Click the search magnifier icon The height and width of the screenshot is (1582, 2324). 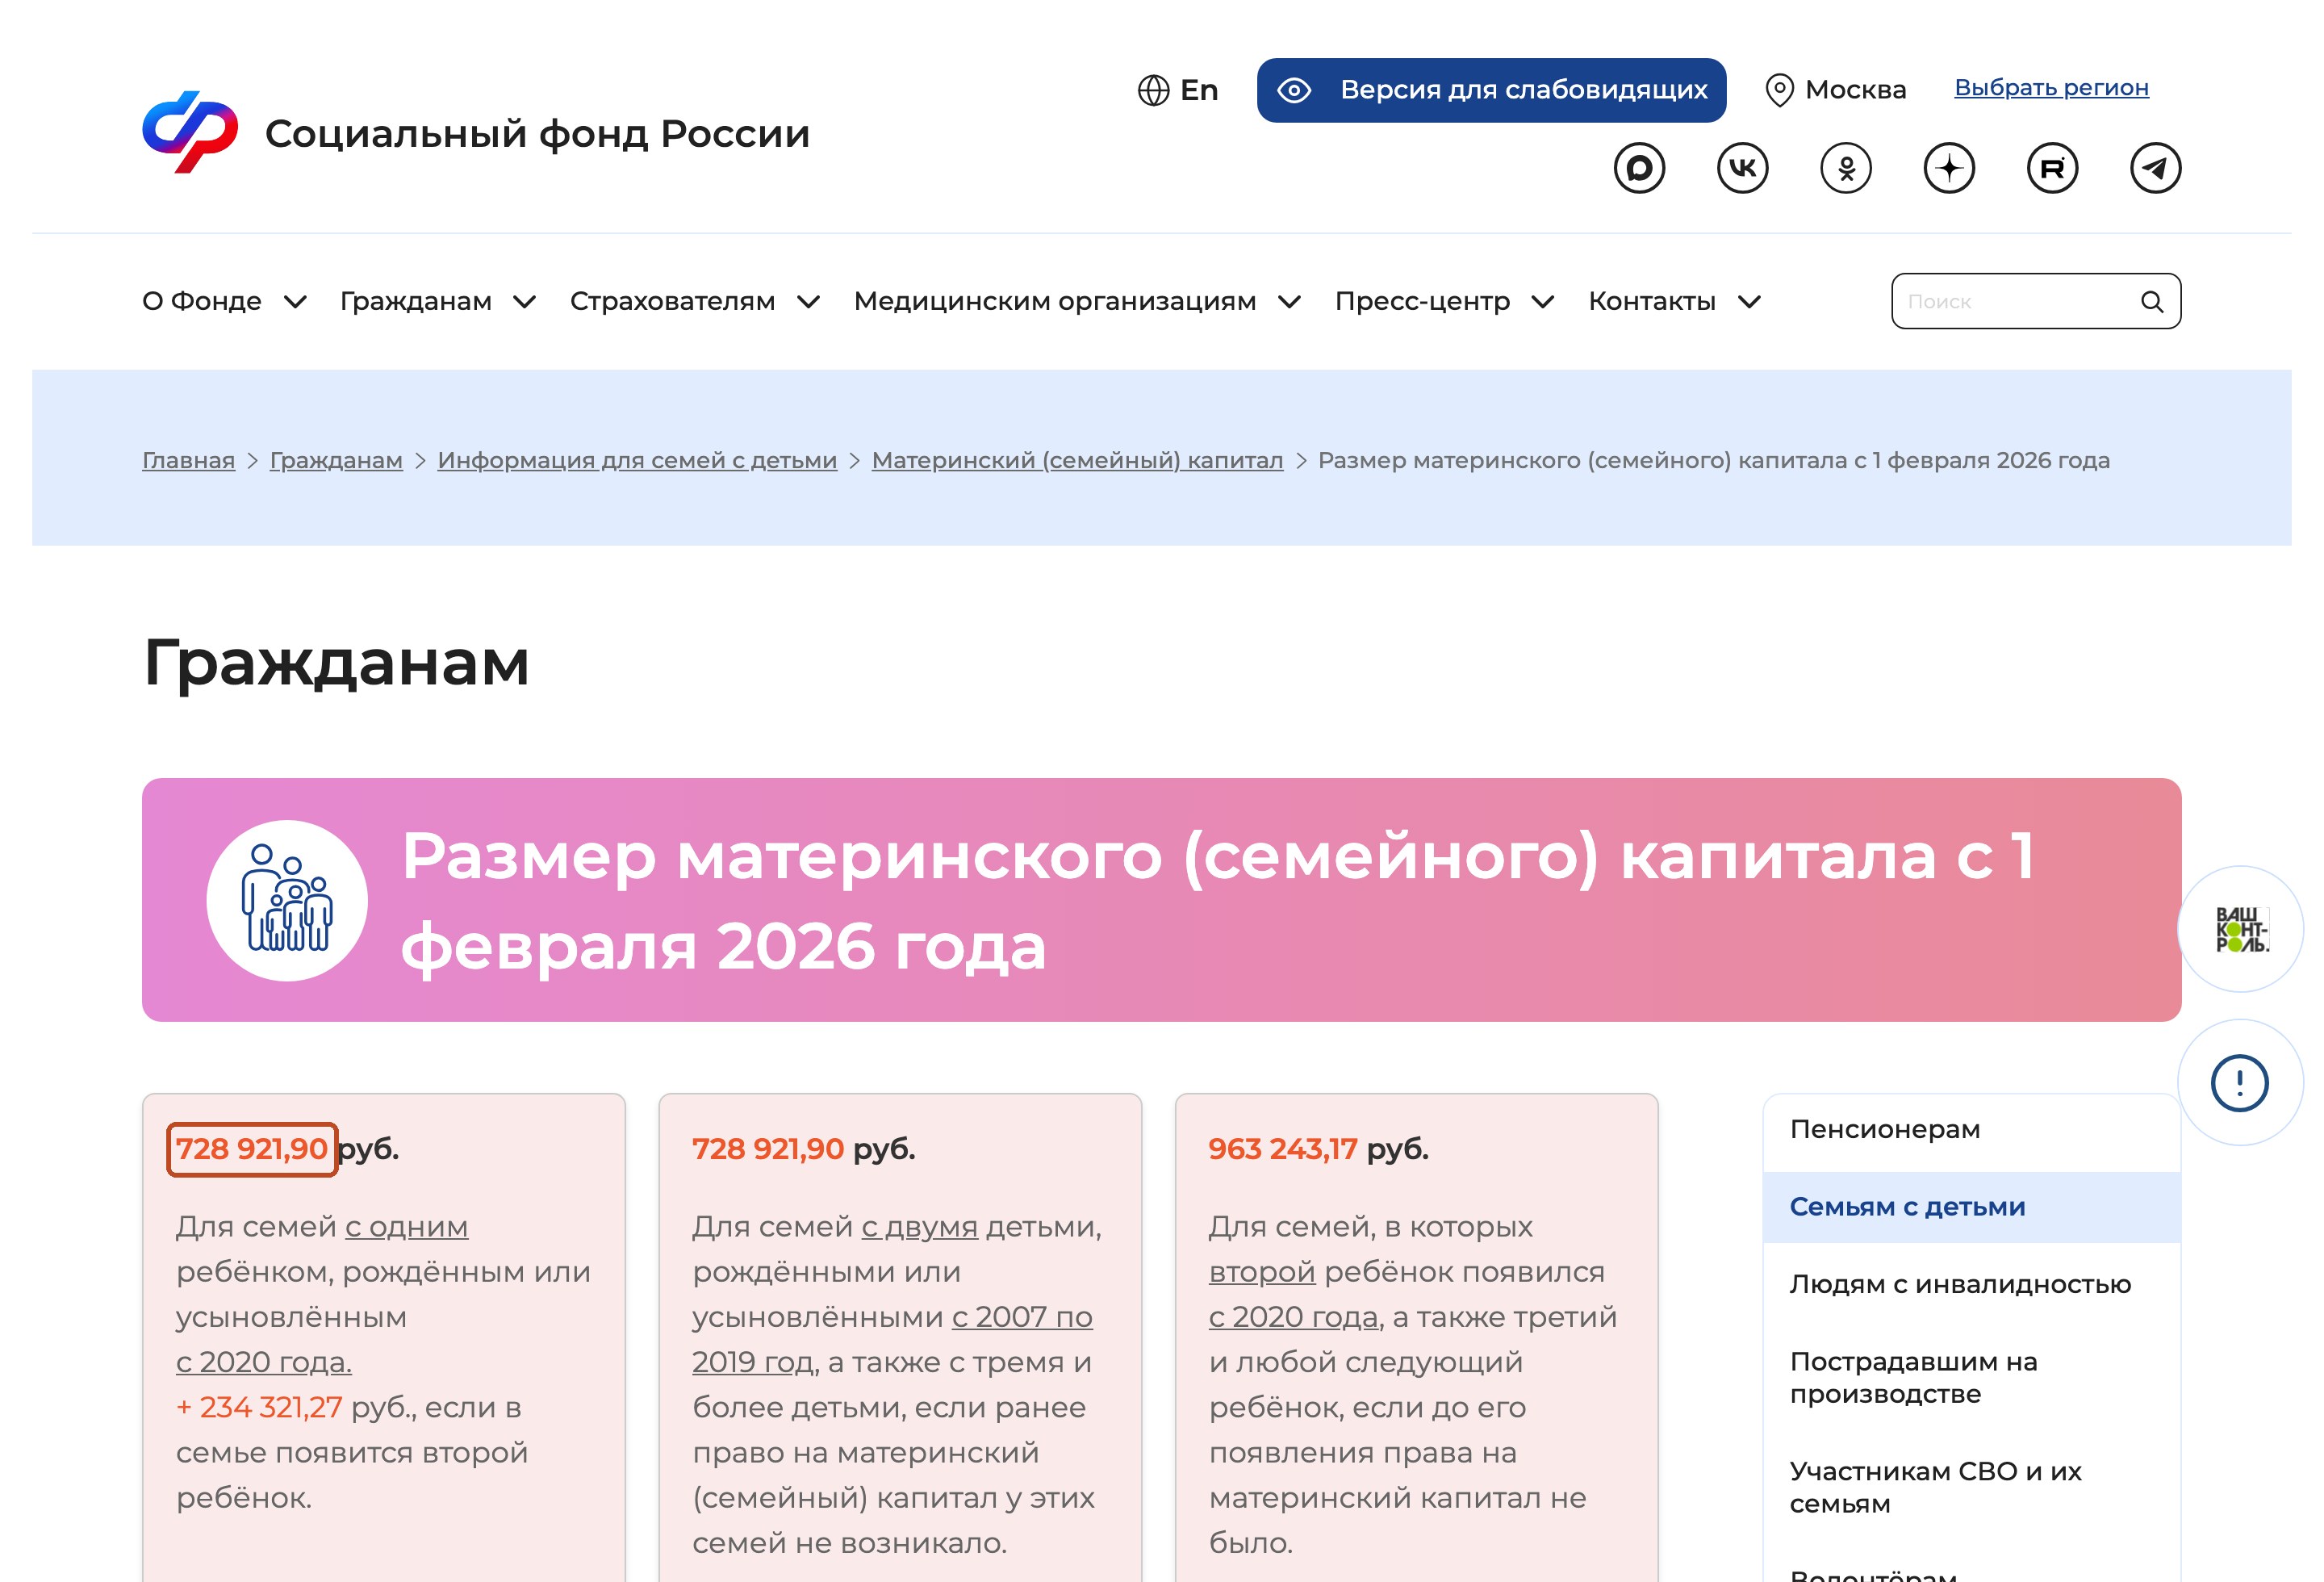click(2152, 302)
